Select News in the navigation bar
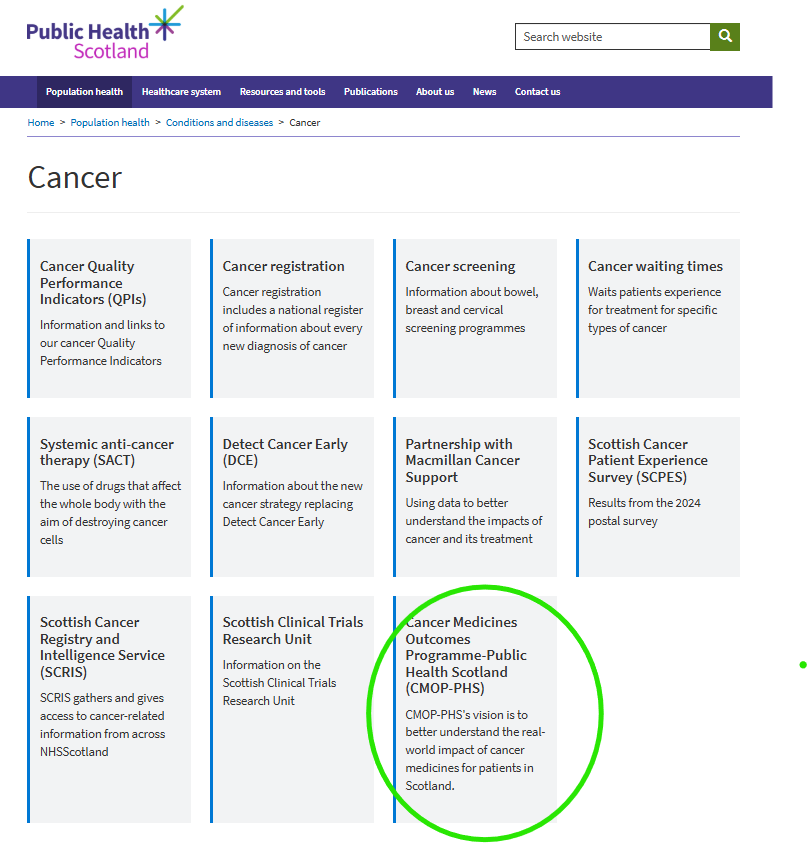807x845 pixels. (x=485, y=92)
